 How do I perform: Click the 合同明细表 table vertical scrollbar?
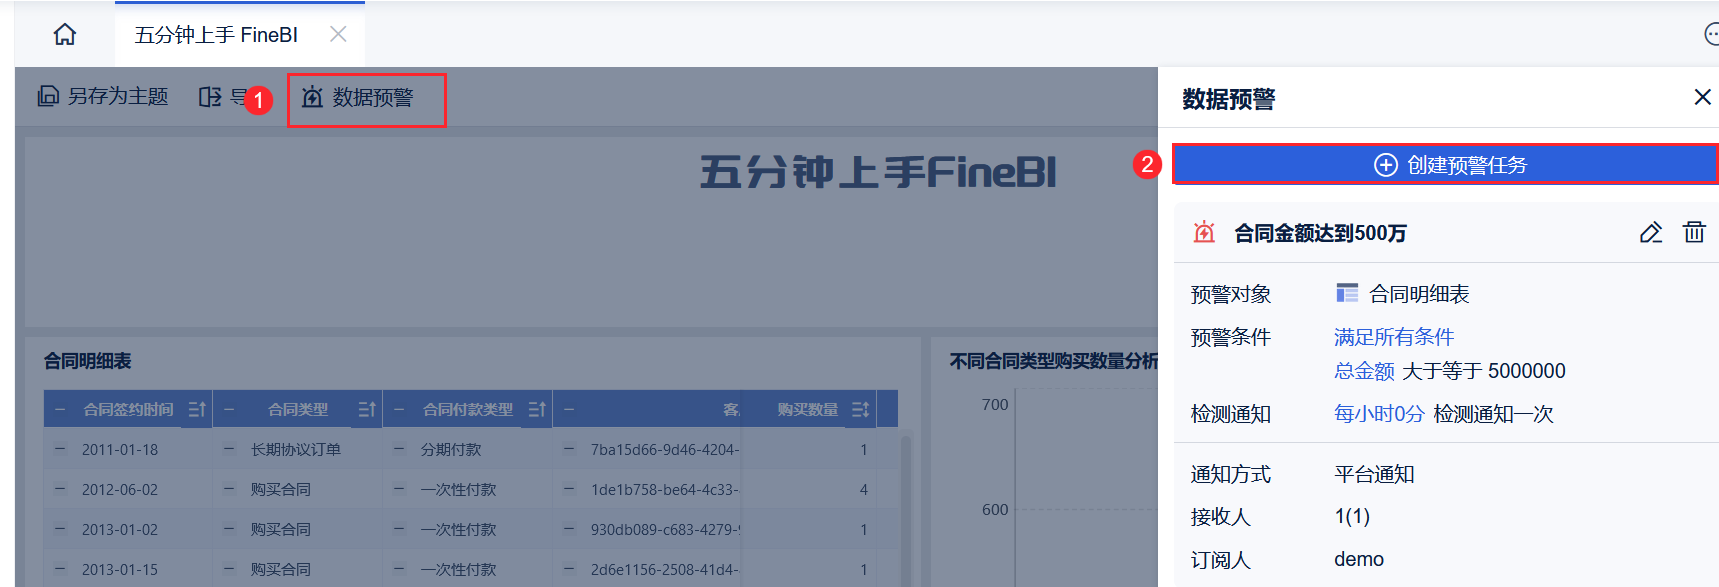(x=906, y=510)
